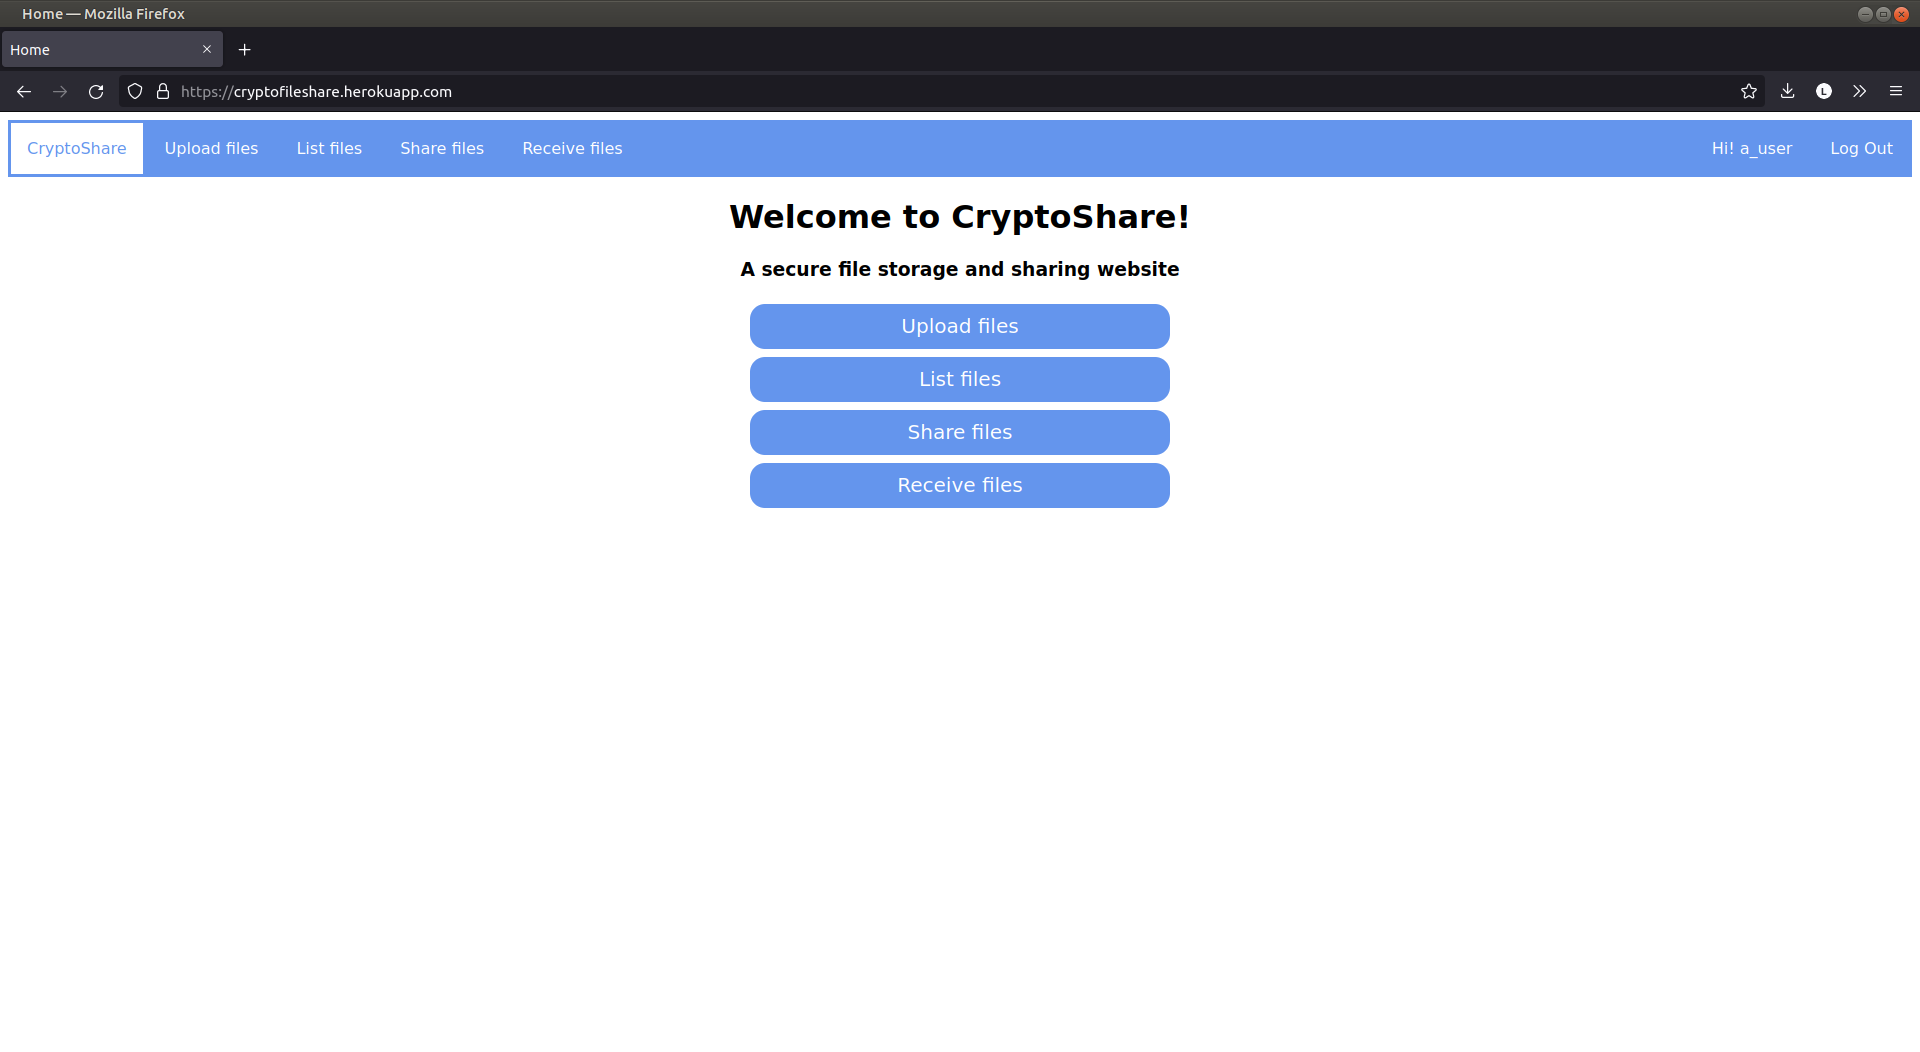Reload the current page

[96, 91]
